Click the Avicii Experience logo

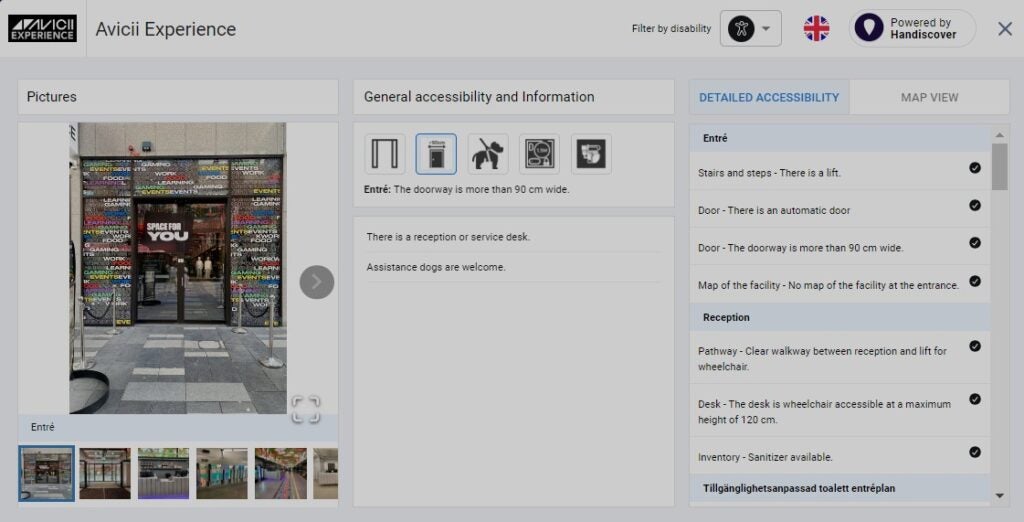pos(42,28)
